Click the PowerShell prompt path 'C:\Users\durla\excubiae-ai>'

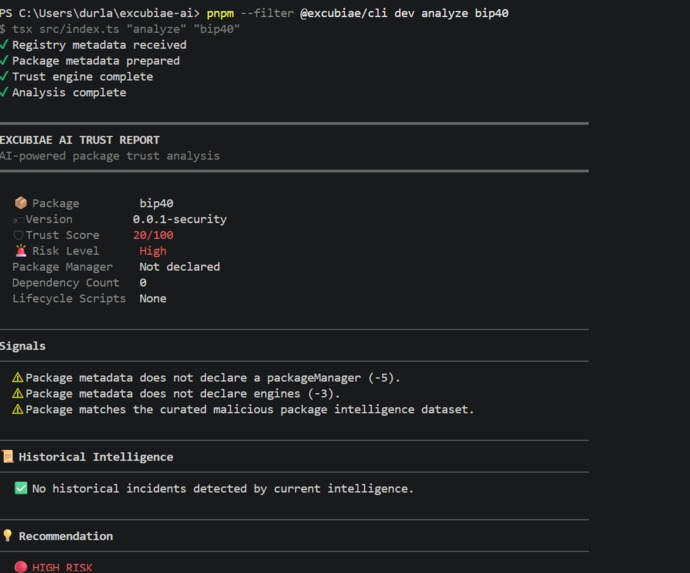(x=109, y=13)
